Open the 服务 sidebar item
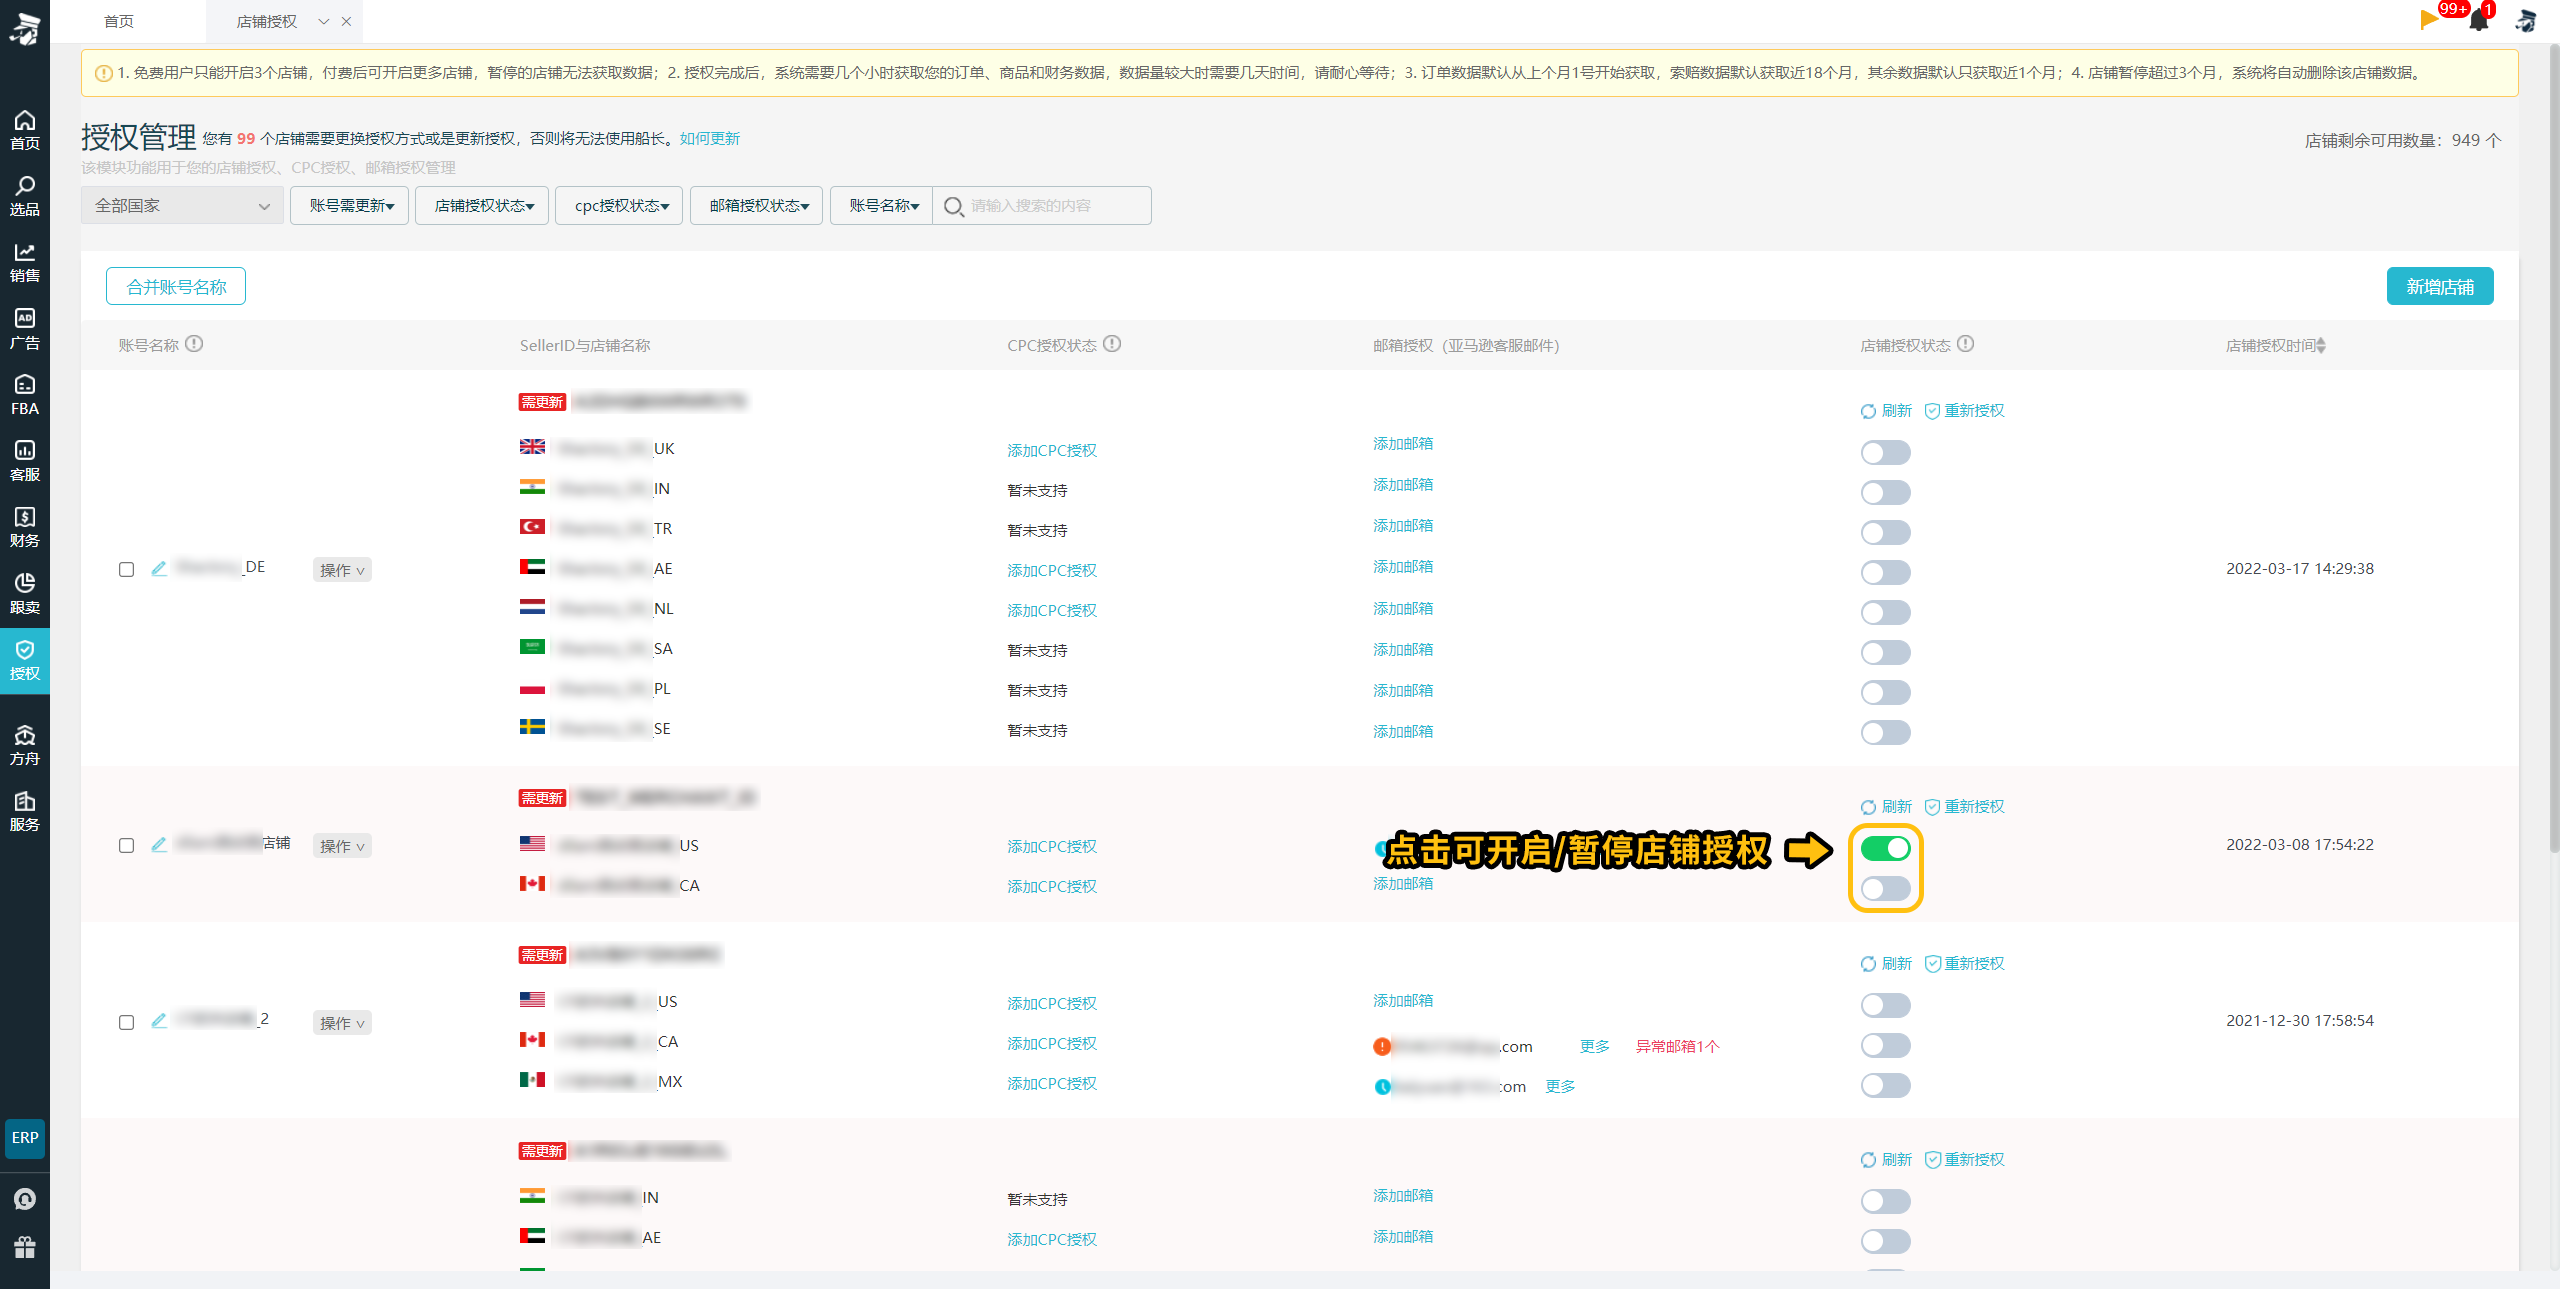This screenshot has width=2560, height=1289. (25, 811)
